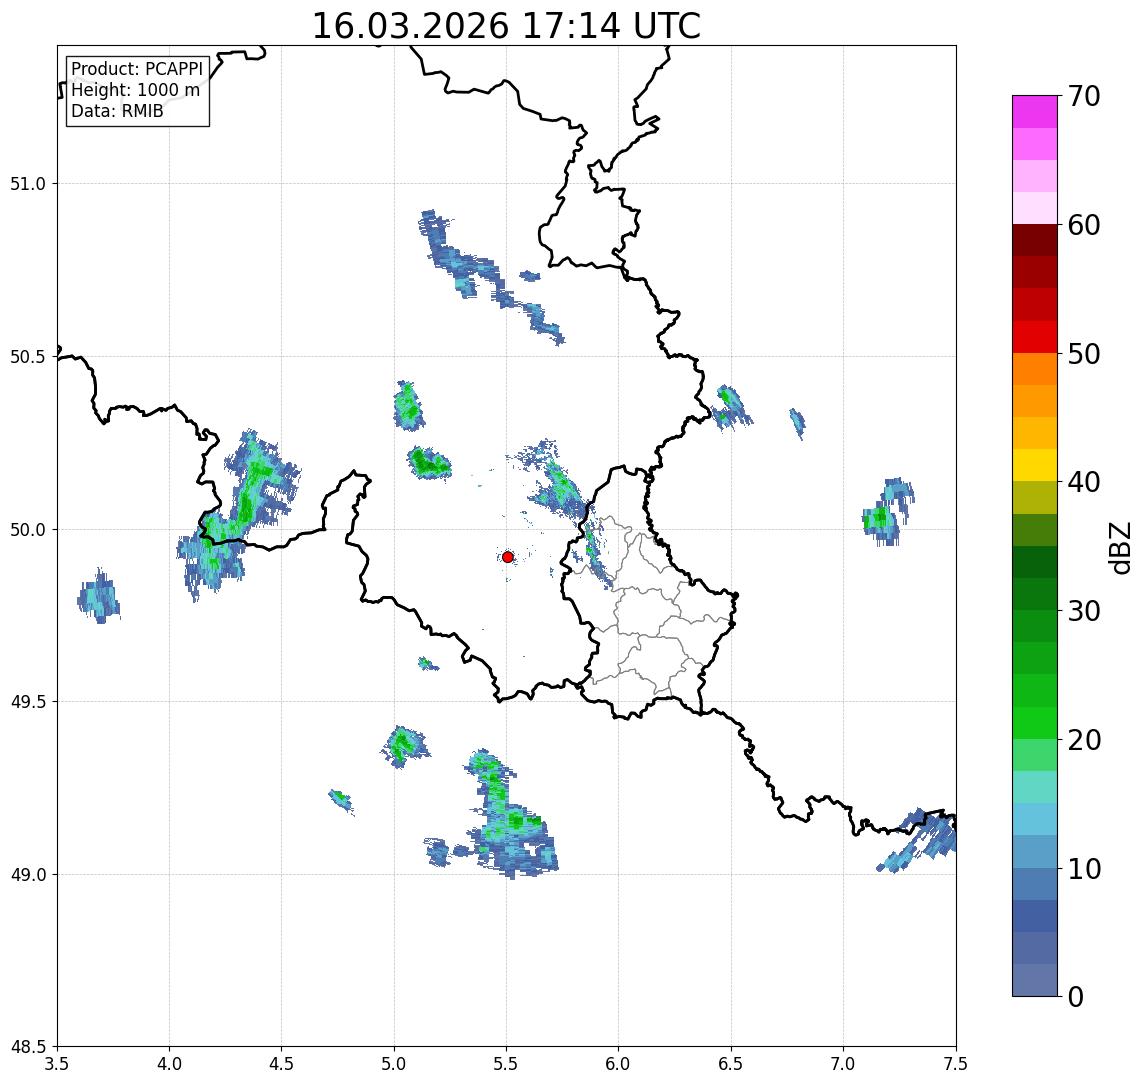Click the red radar location marker
This screenshot has height=1084, width=1145.
point(508,557)
